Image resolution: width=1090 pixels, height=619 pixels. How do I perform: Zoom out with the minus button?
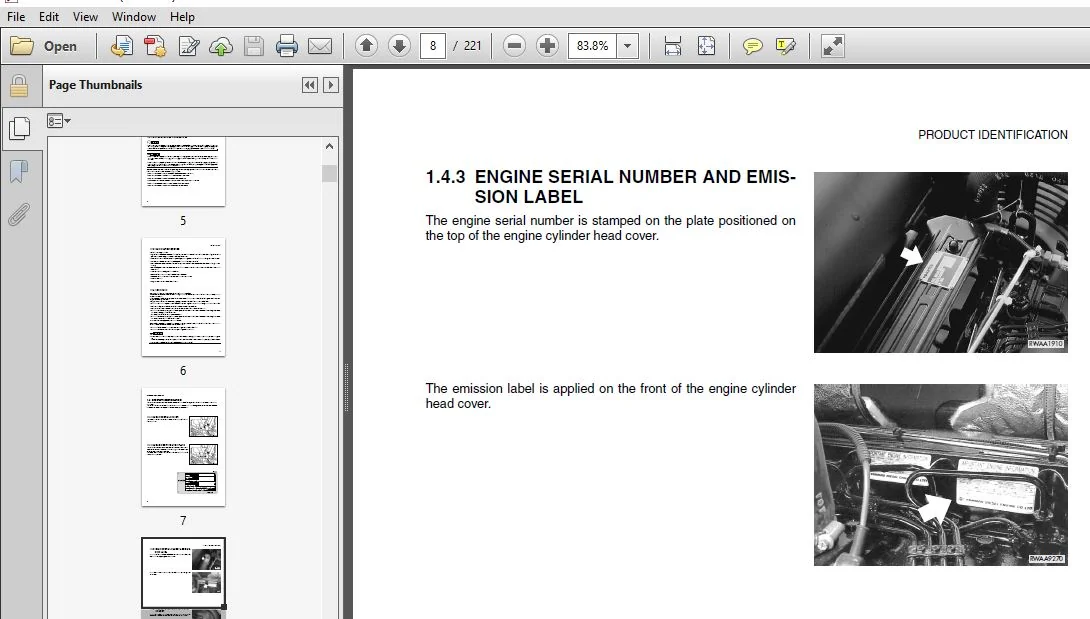coord(514,46)
